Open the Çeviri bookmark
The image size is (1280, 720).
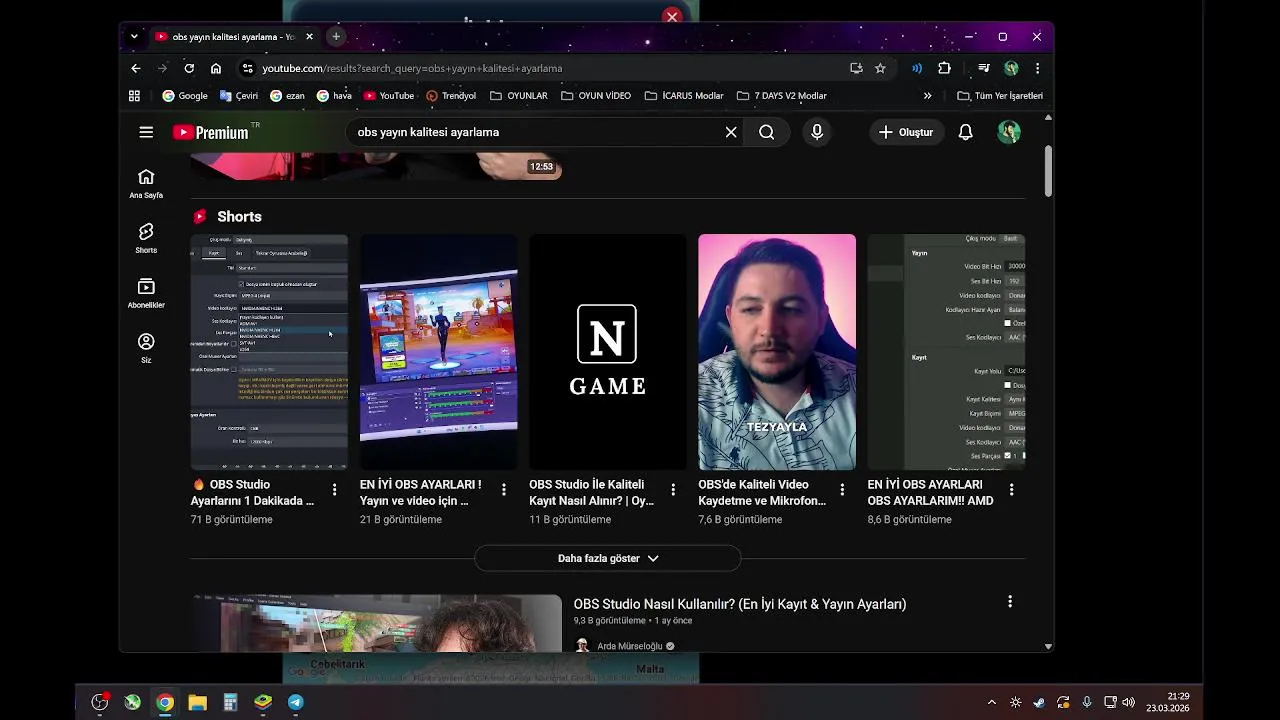click(x=239, y=96)
